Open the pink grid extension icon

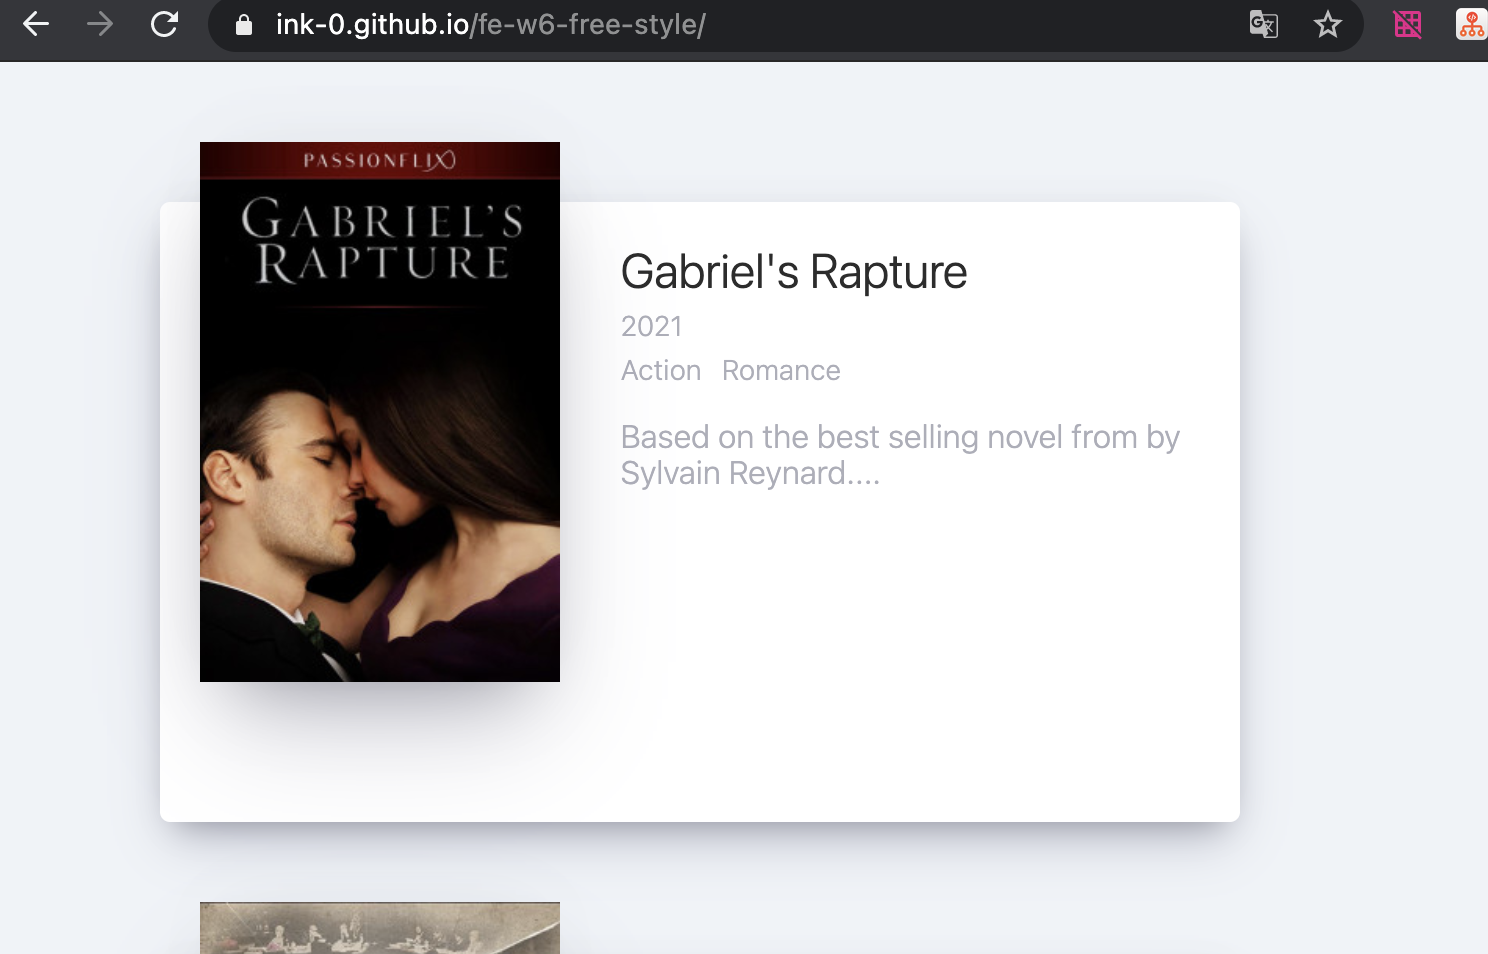(1408, 24)
